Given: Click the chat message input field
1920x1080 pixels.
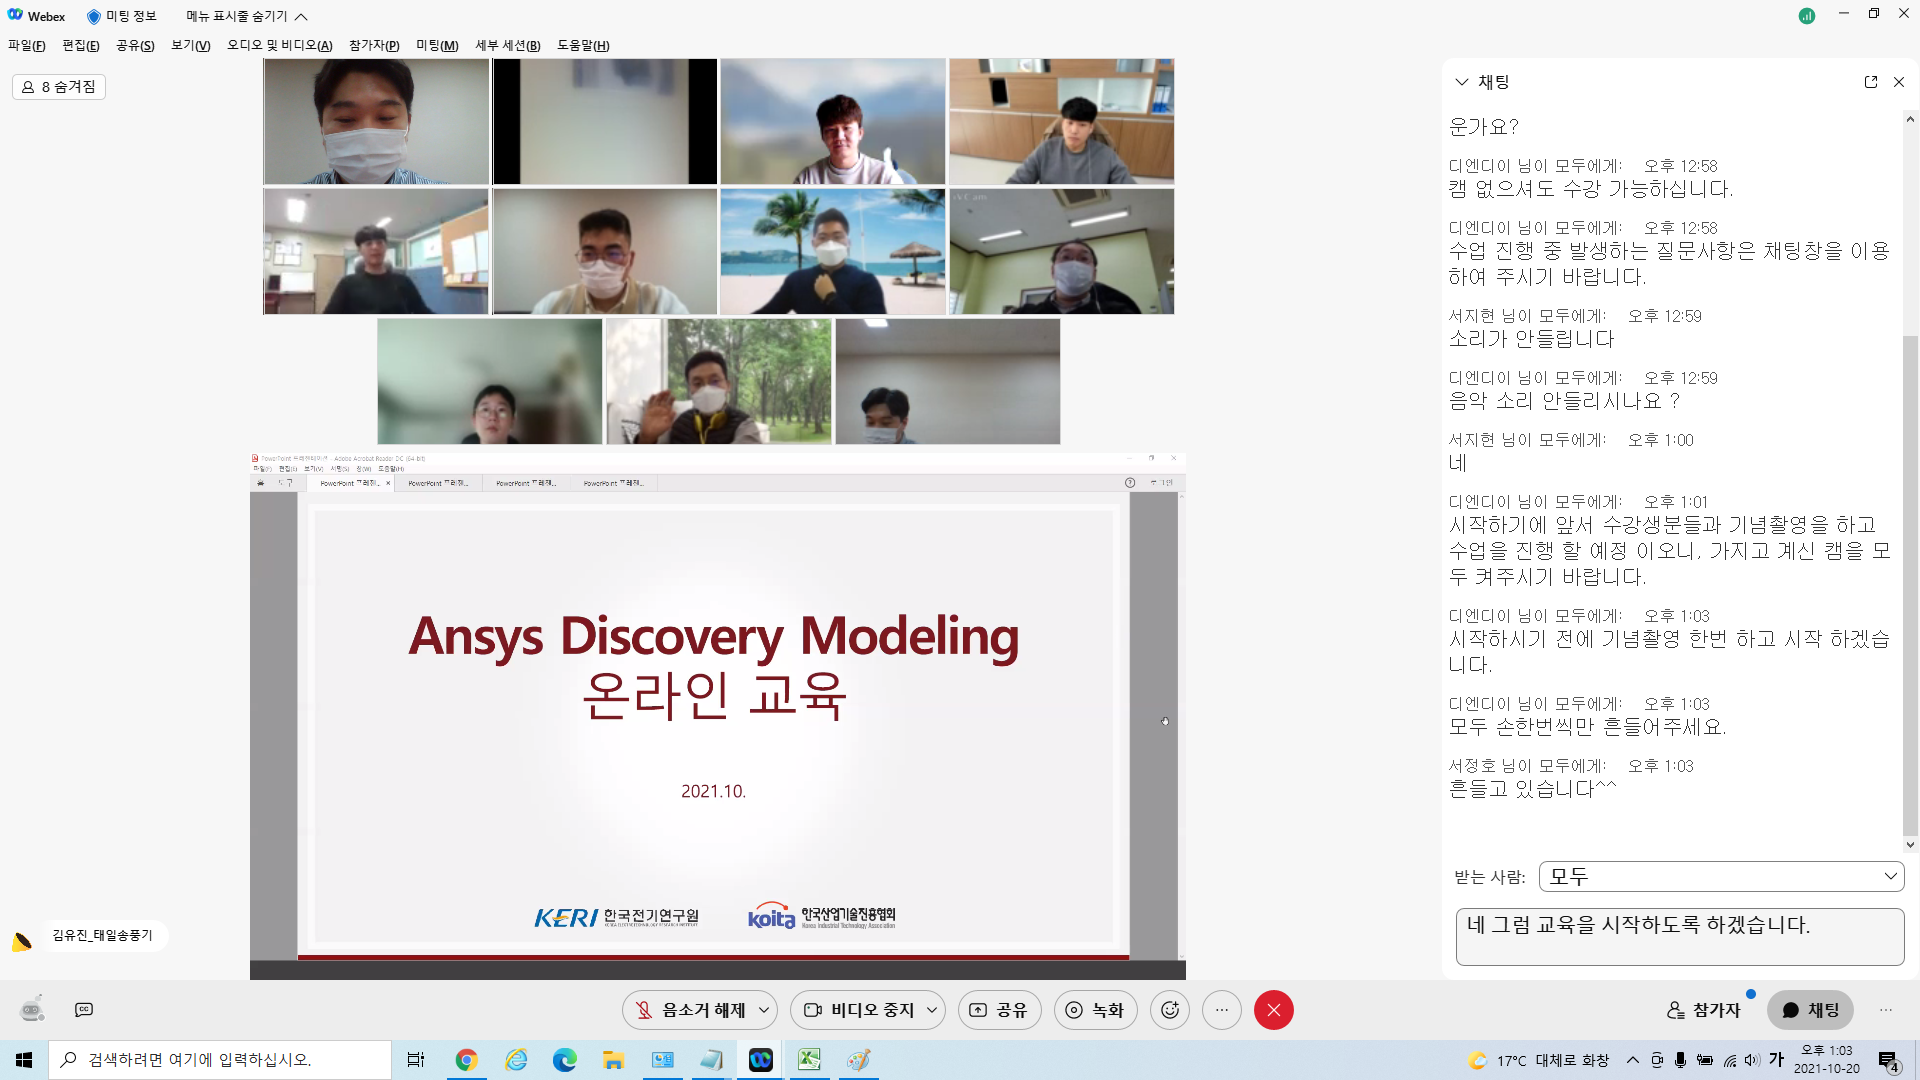Looking at the screenshot, I should point(1680,937).
